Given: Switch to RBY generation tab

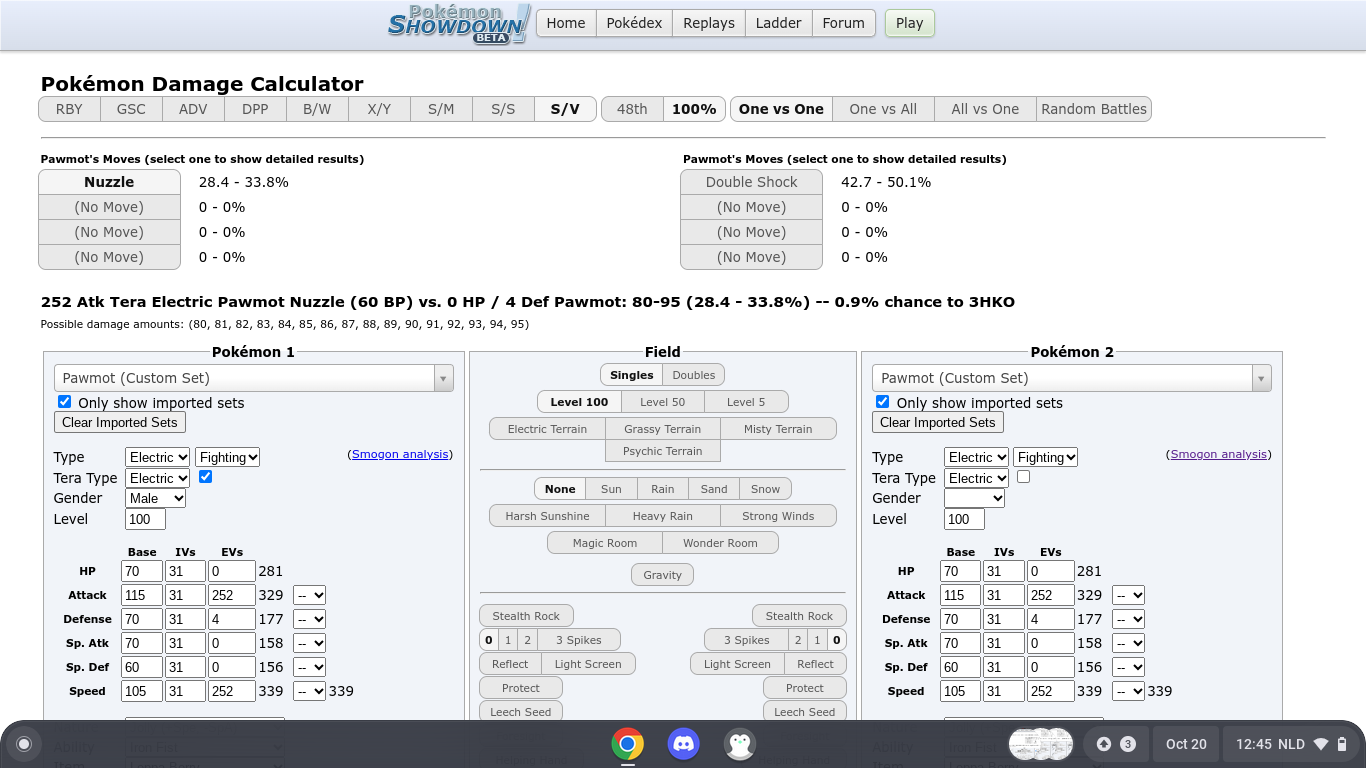Looking at the screenshot, I should point(69,109).
